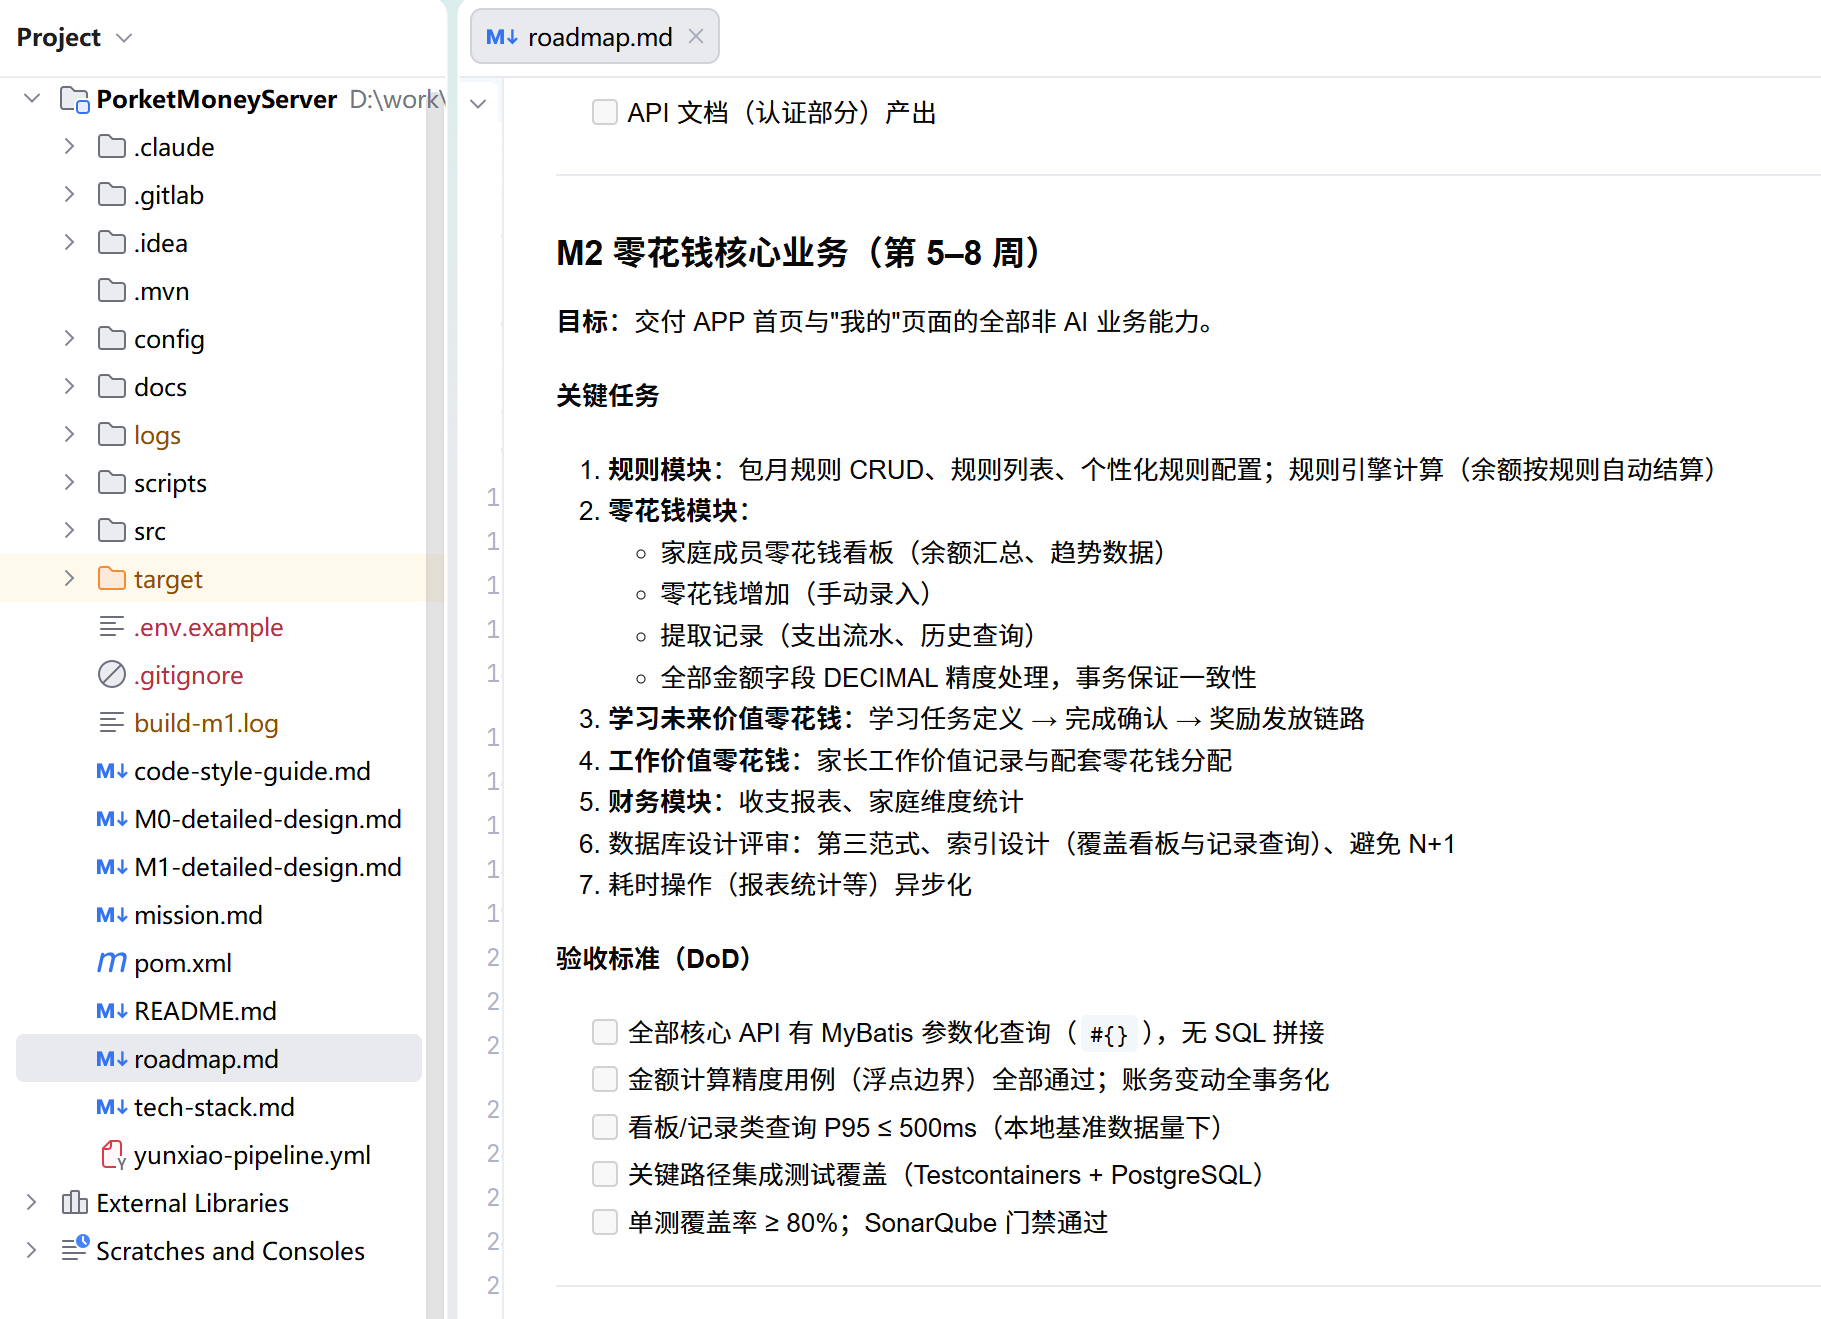Check the MyBatis 参数化查询 checkbox
Image resolution: width=1821 pixels, height=1319 pixels.
pyautogui.click(x=605, y=1032)
